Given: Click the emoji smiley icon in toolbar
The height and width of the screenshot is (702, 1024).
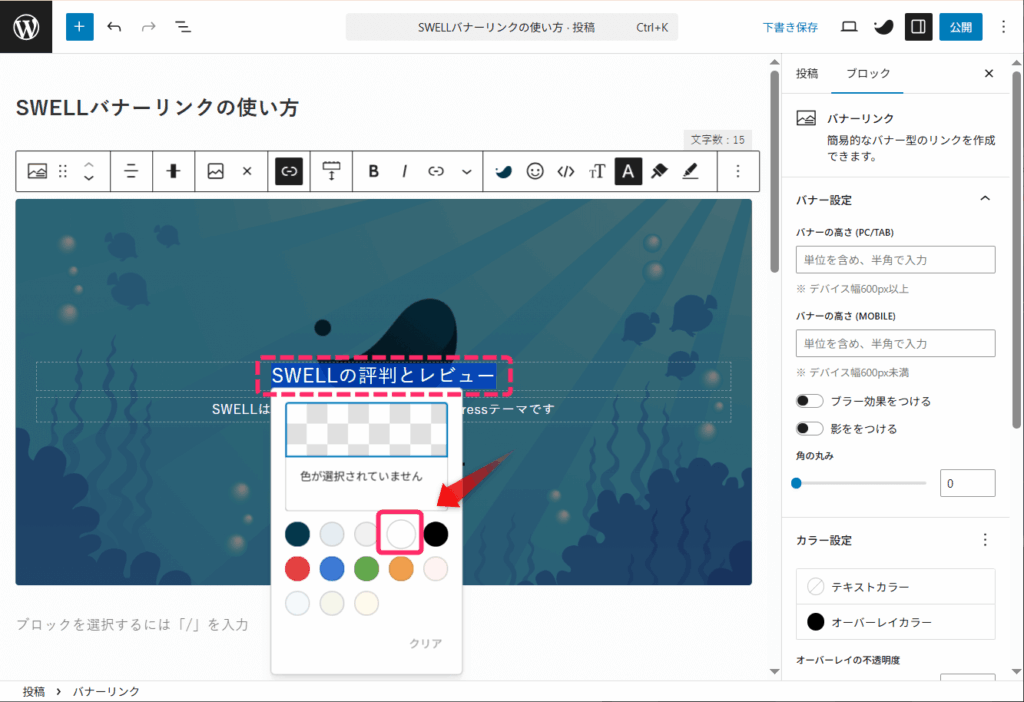Looking at the screenshot, I should click(x=535, y=171).
